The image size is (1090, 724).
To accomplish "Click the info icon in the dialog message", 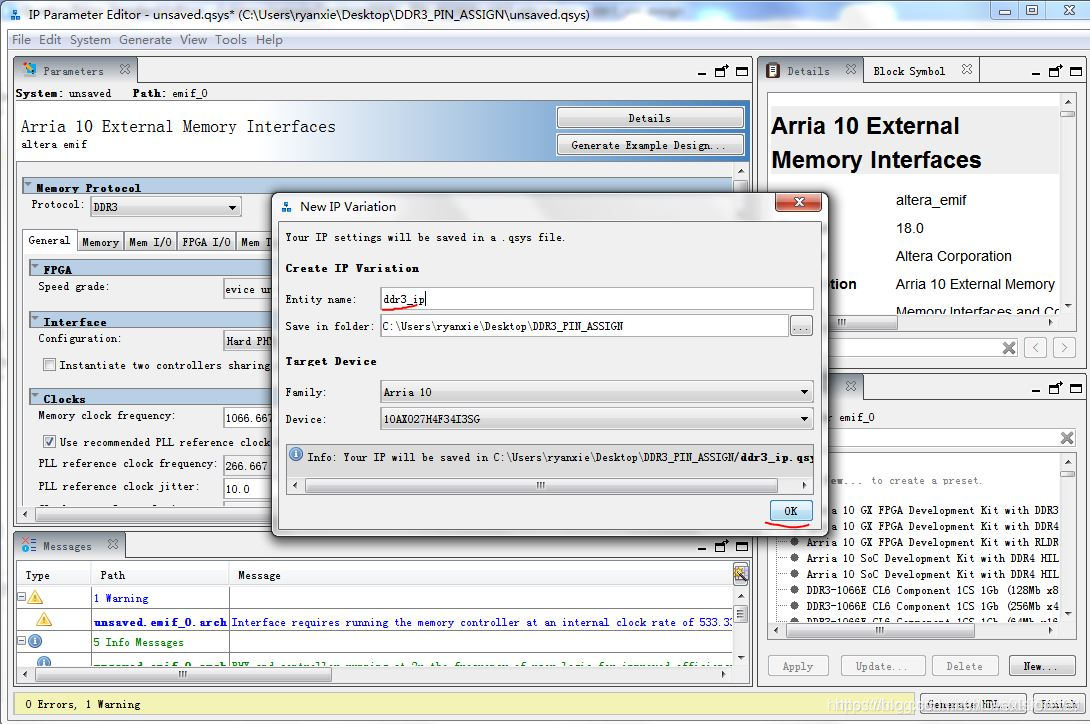I will click(x=296, y=454).
